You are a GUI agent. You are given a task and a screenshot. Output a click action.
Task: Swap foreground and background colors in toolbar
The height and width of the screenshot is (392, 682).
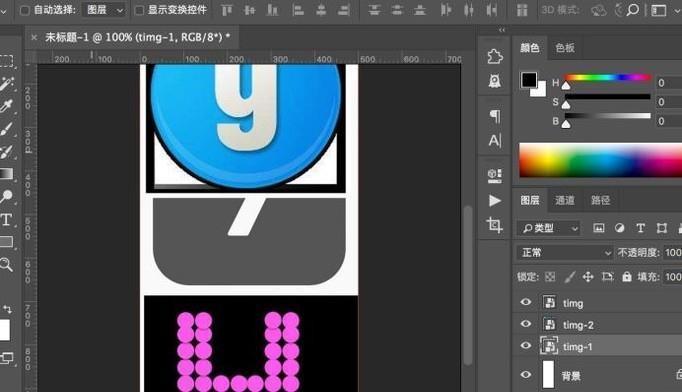point(7,309)
